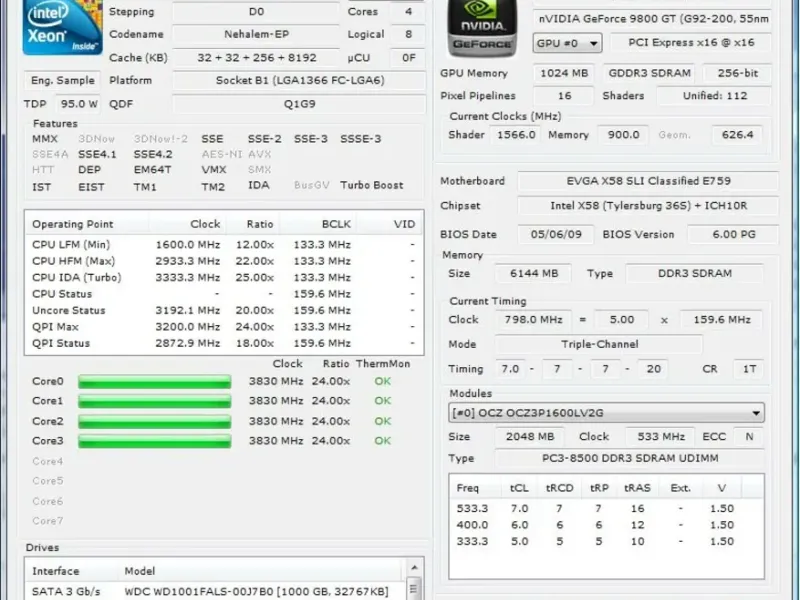Screen dimensions: 800x600
Task: Click the GPU Memory field 1024 MB
Action: coord(564,73)
